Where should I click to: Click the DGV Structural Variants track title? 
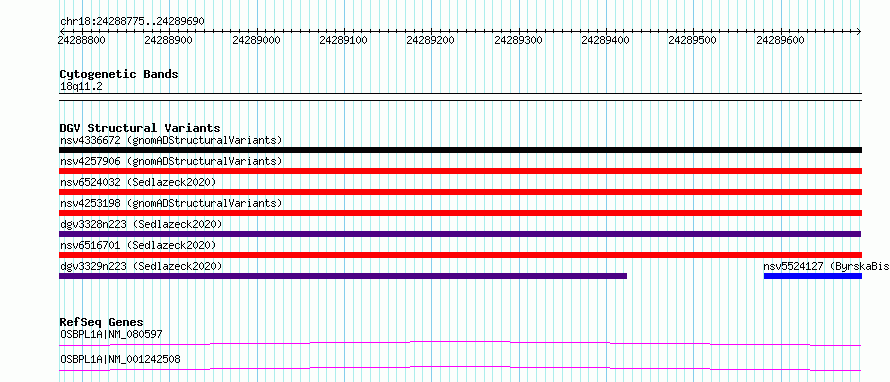tap(140, 128)
